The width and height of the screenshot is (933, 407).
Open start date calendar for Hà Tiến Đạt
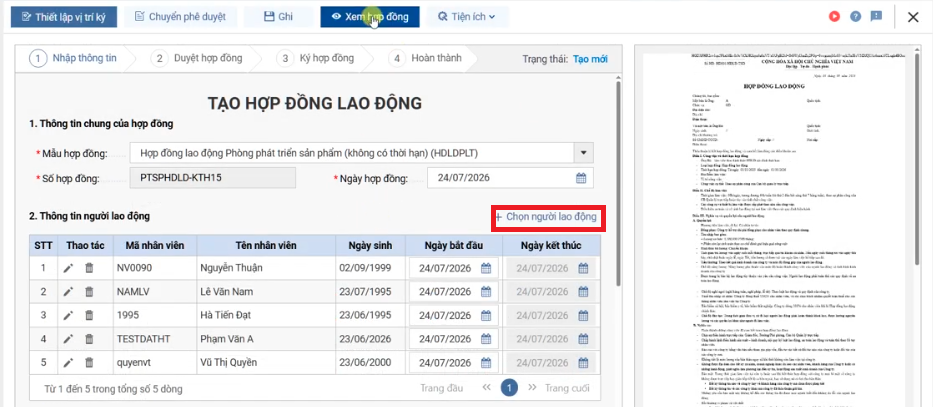click(486, 315)
